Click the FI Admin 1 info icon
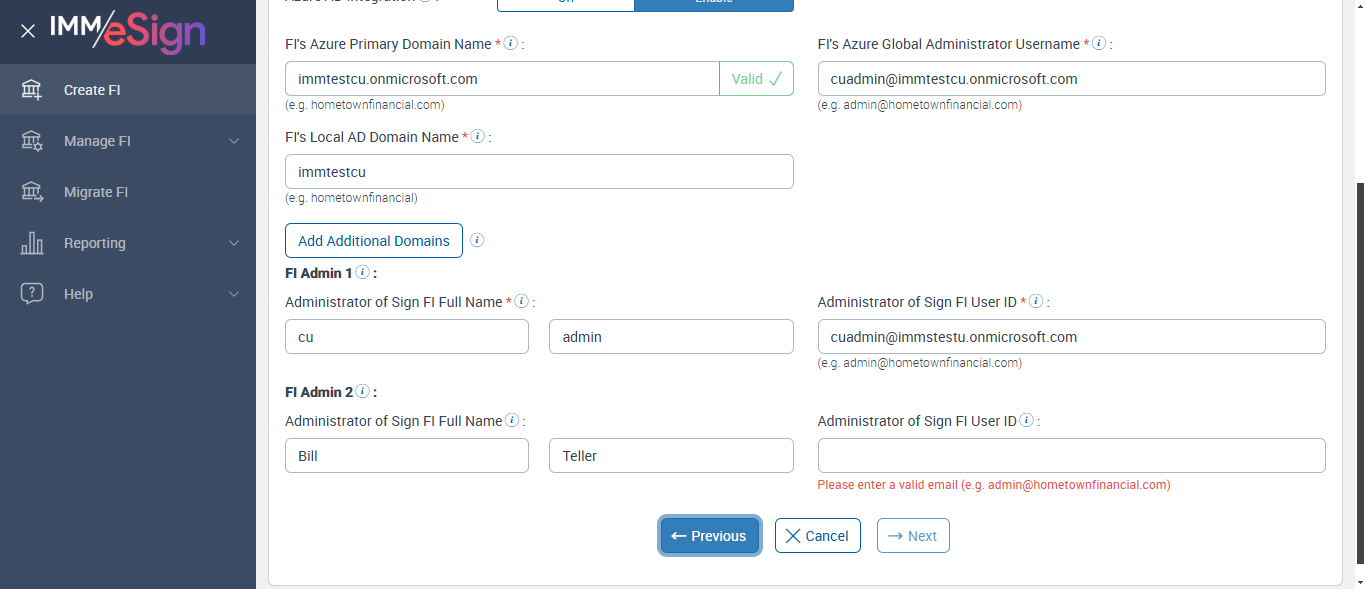The image size is (1366, 589). point(362,272)
